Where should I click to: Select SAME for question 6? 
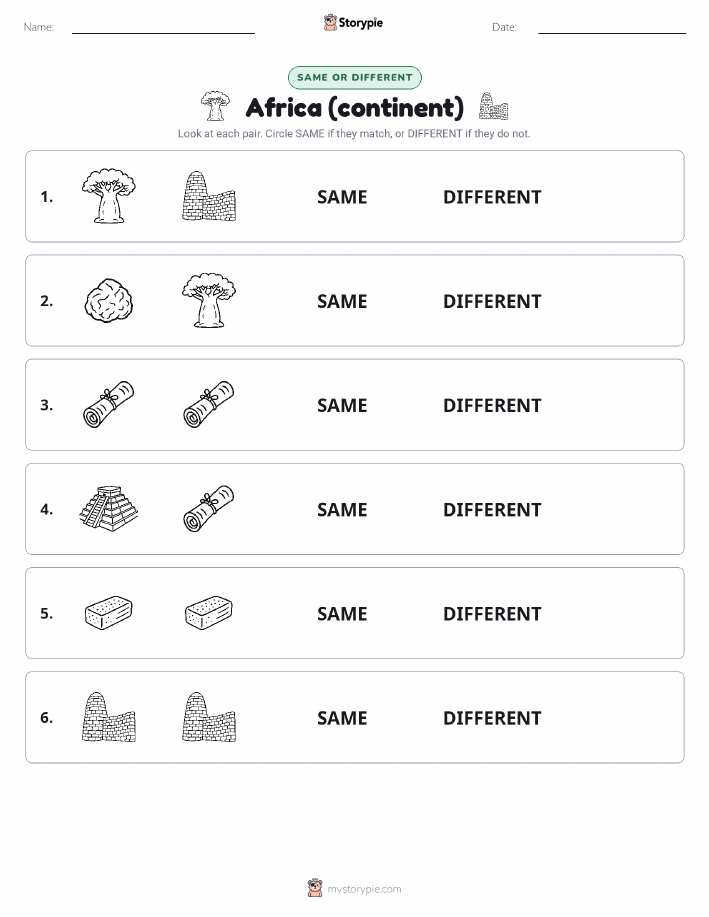(x=342, y=718)
